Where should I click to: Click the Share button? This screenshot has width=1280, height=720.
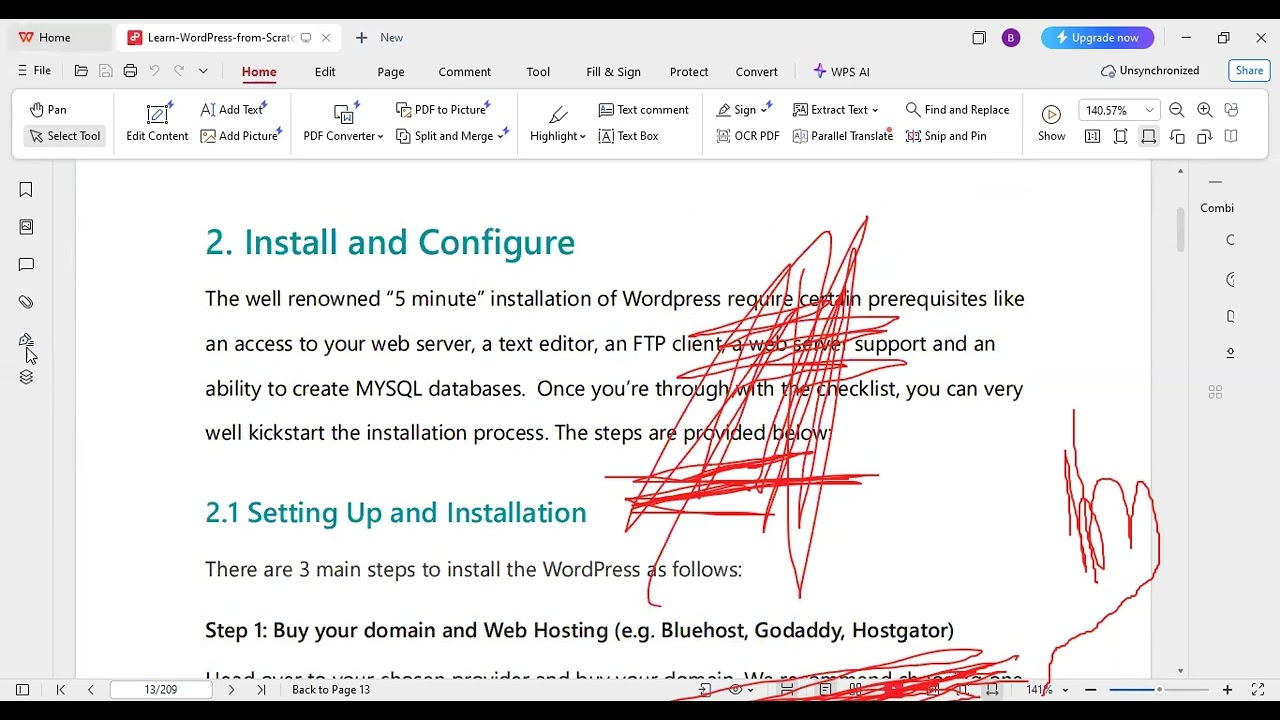coord(1249,71)
